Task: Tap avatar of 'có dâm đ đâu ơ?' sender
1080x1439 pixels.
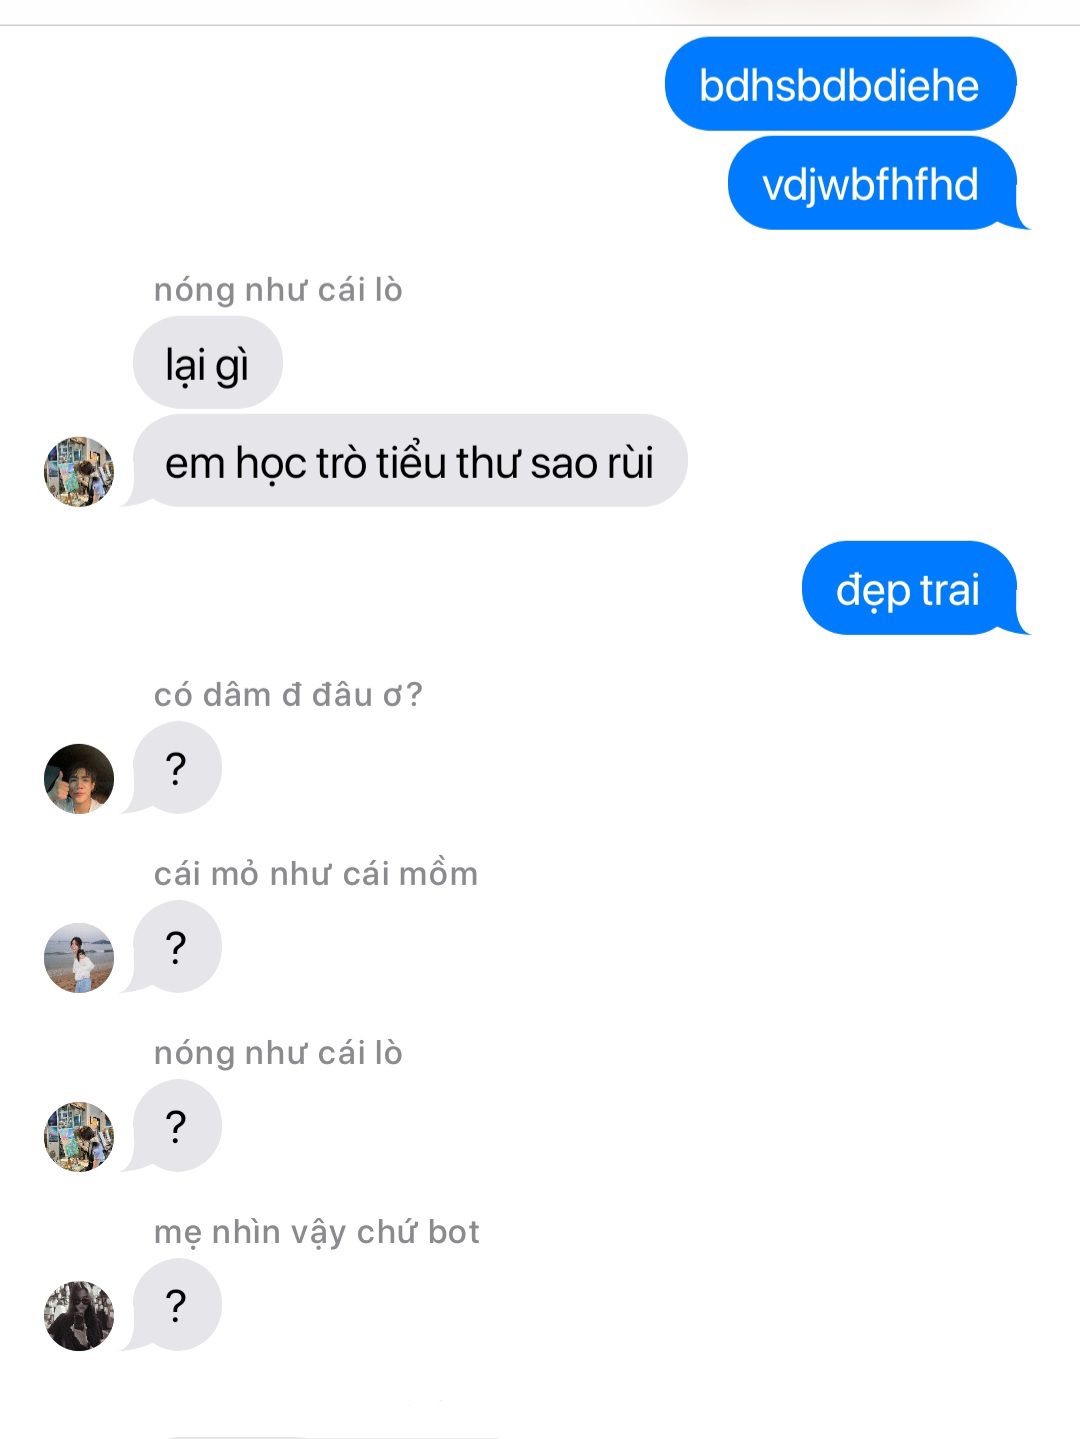Action: point(79,778)
